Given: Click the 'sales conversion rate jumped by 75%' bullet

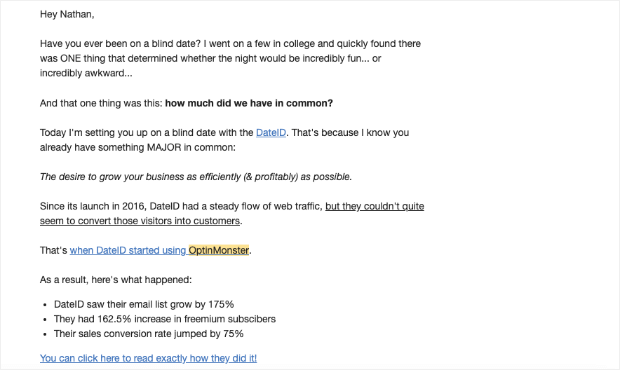Looking at the screenshot, I should pos(149,334).
